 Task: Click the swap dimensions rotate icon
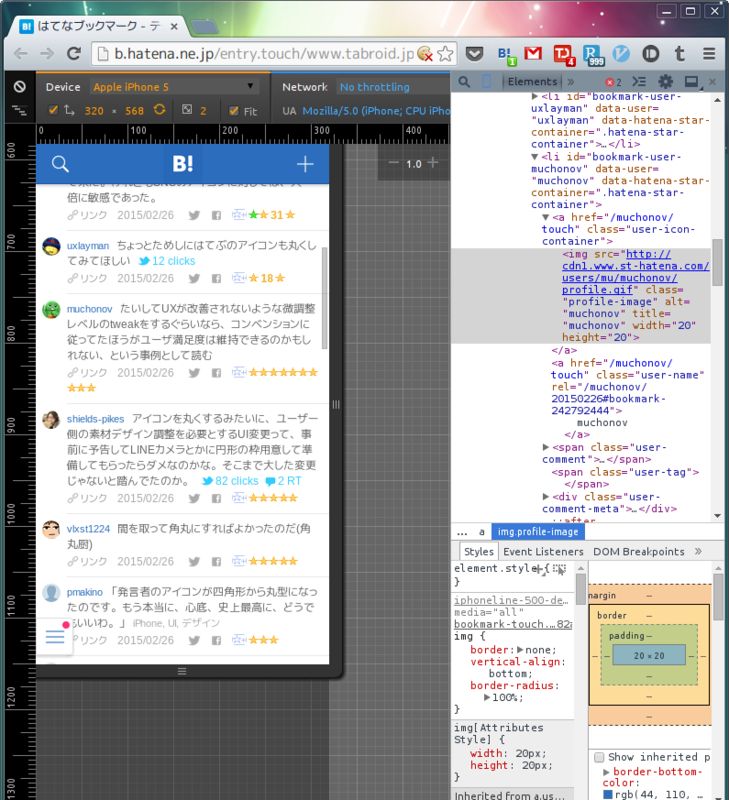click(160, 110)
